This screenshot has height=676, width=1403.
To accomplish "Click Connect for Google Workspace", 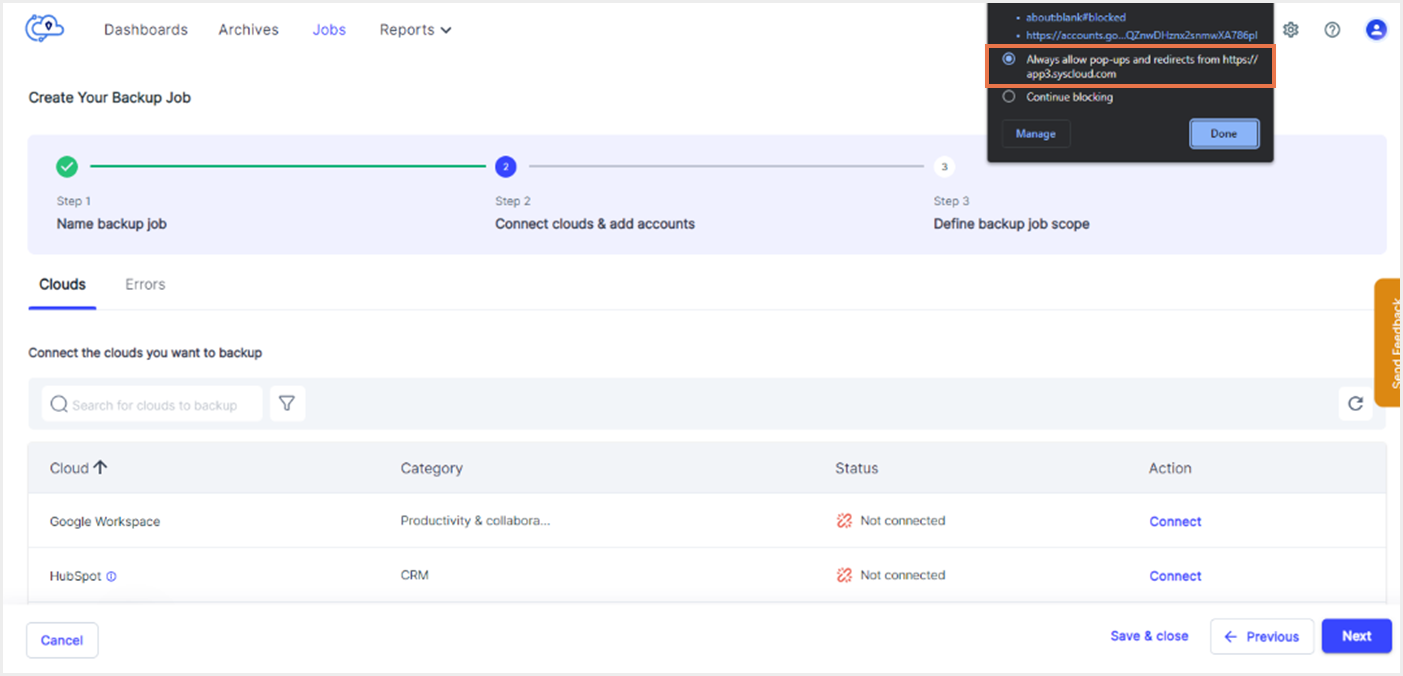I will click(x=1175, y=521).
